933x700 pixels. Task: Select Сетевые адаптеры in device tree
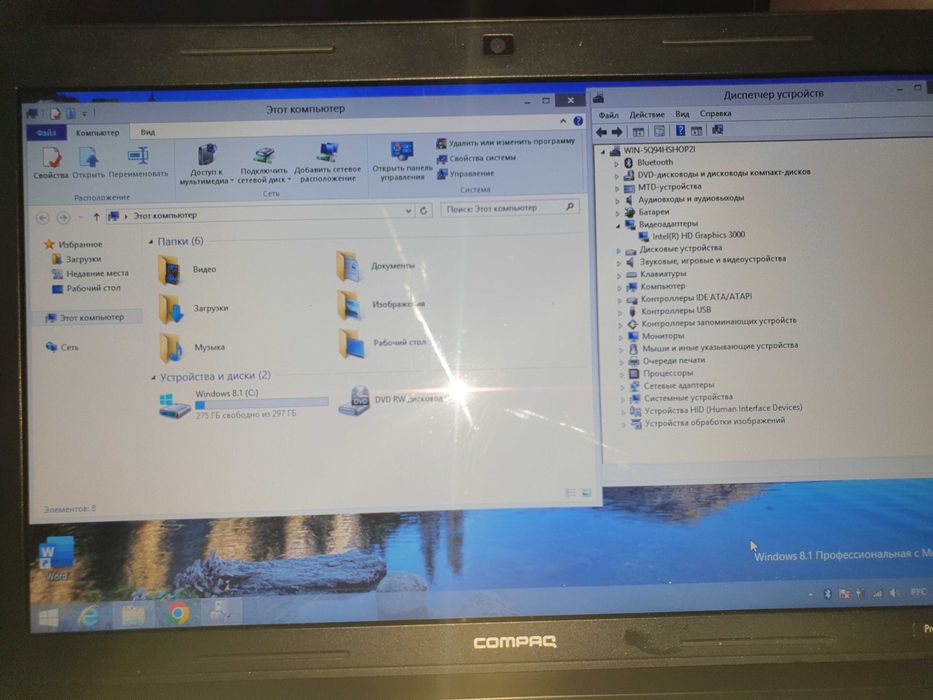coord(672,386)
